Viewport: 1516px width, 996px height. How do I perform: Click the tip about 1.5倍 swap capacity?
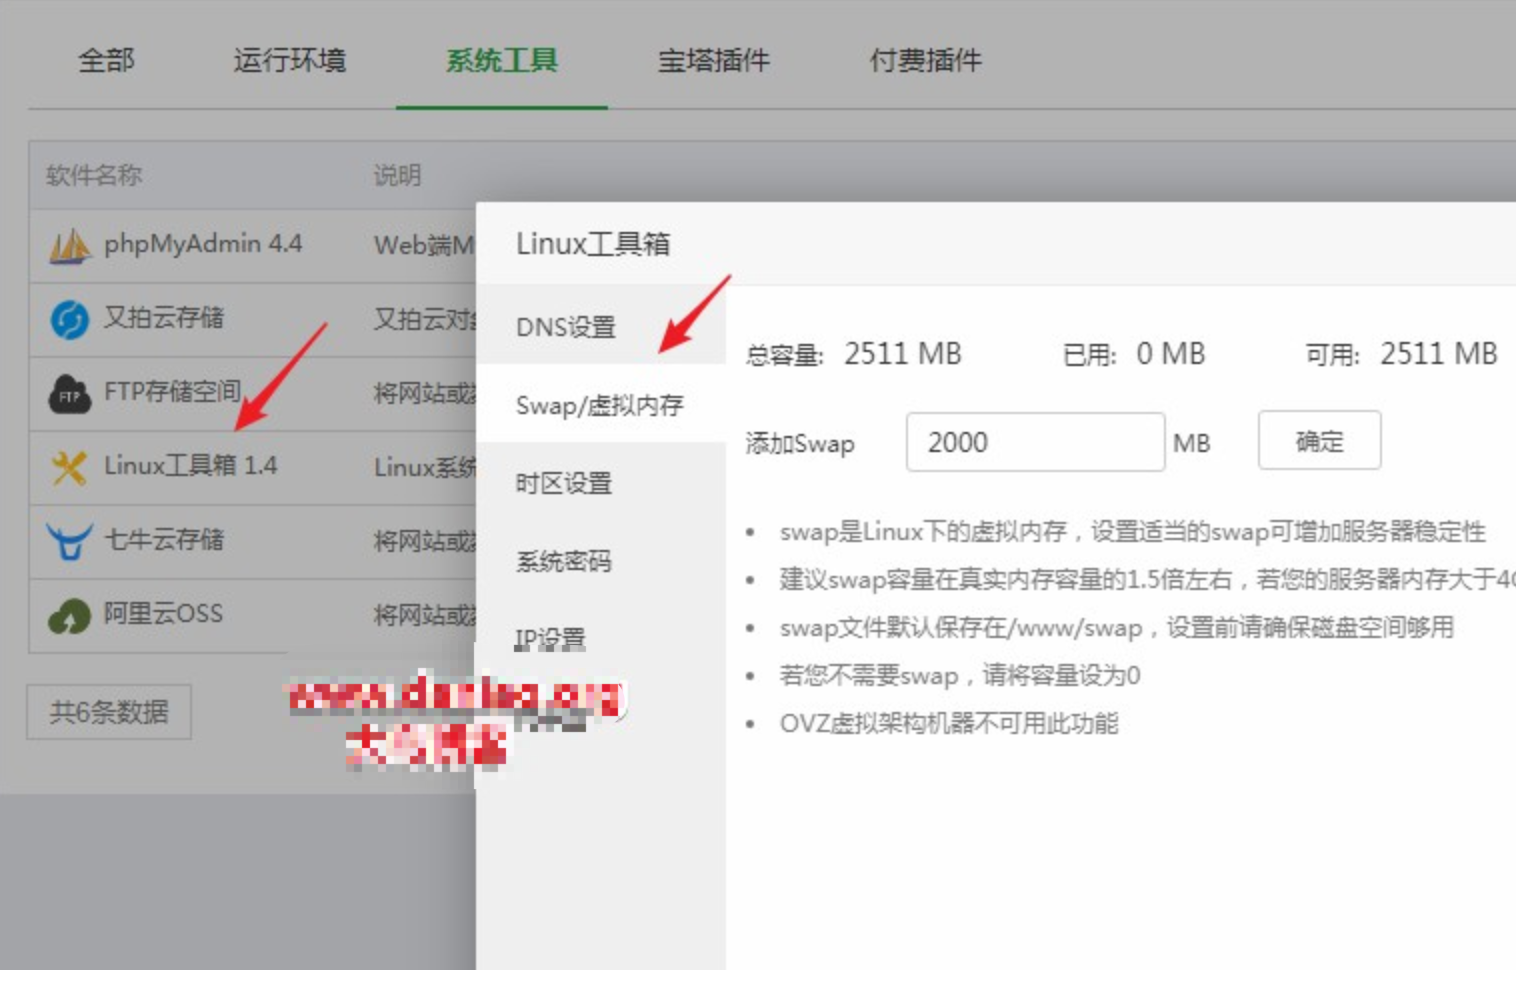[x=1147, y=579]
